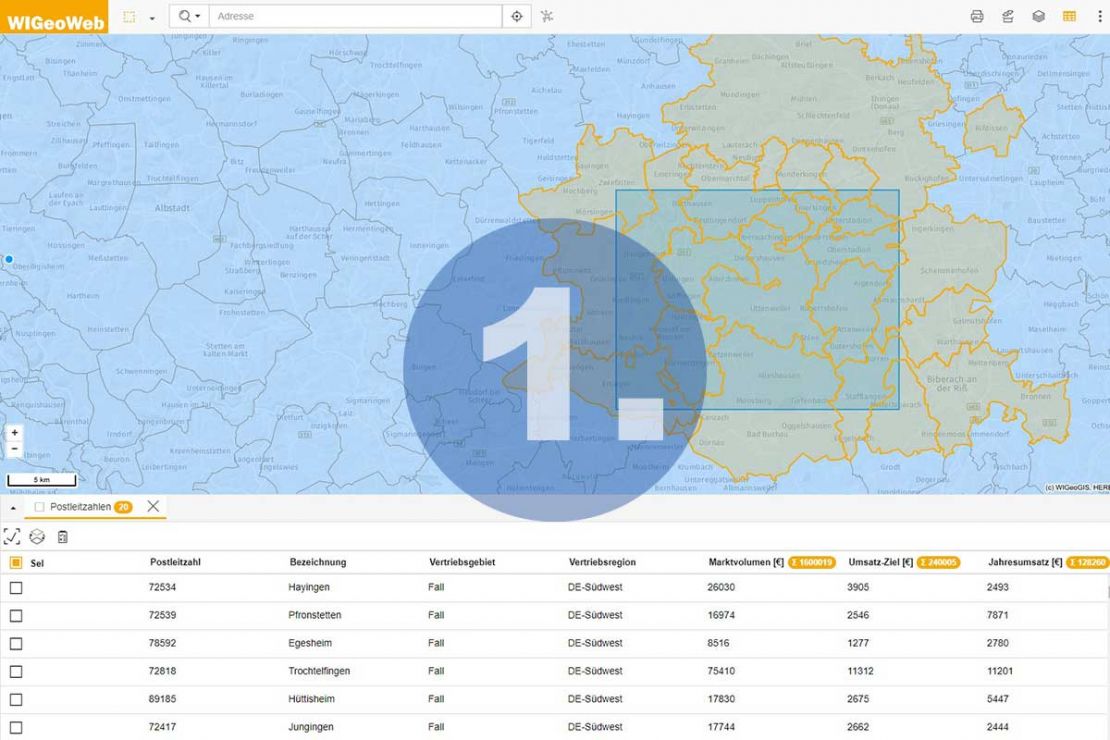Check the Hayingen row checkbox
Image resolution: width=1110 pixels, height=740 pixels.
(16, 588)
